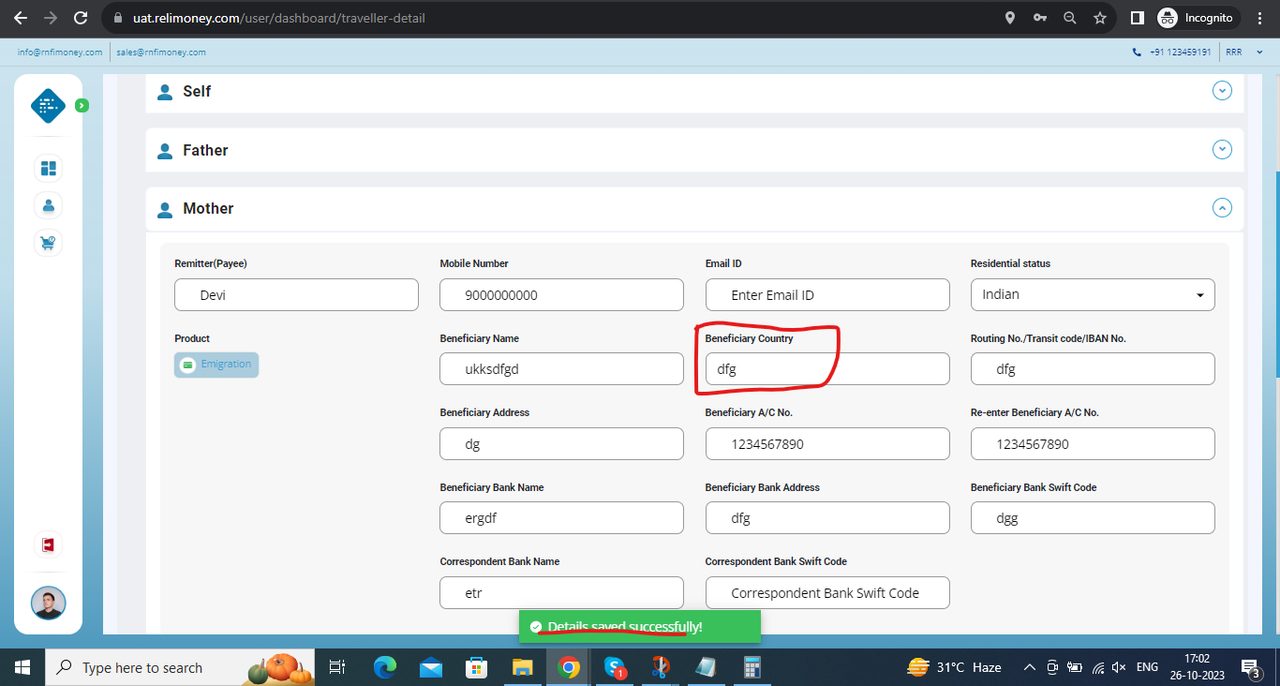Bookmark this page with star icon
Viewport: 1280px width, 686px height.
tap(1100, 18)
